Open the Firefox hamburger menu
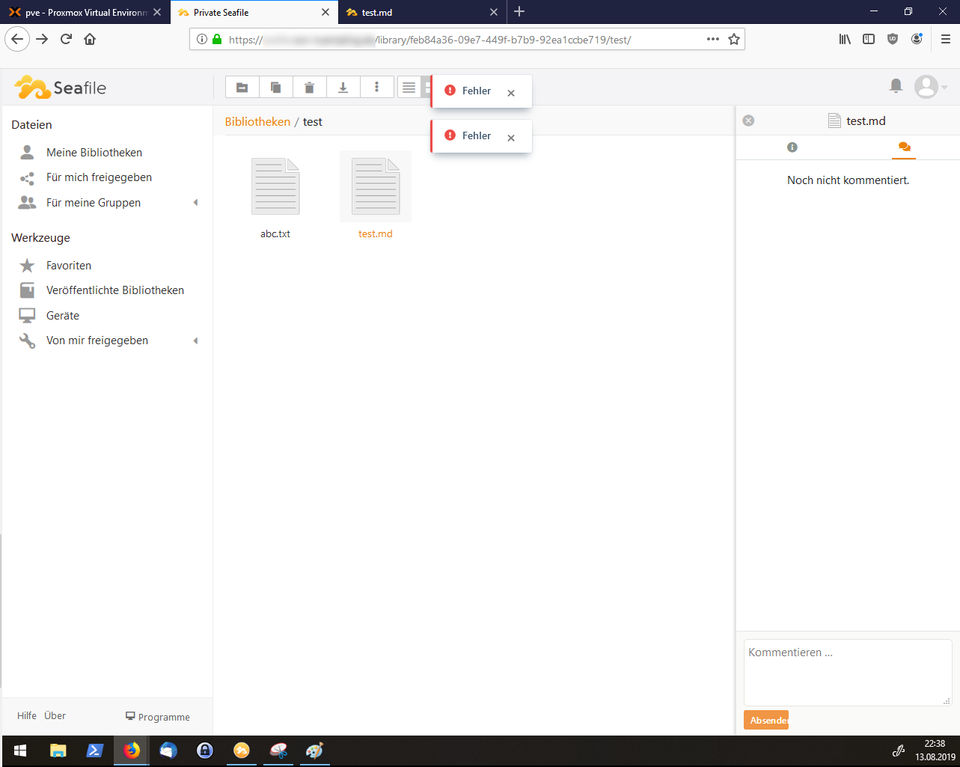960x767 pixels. (946, 39)
